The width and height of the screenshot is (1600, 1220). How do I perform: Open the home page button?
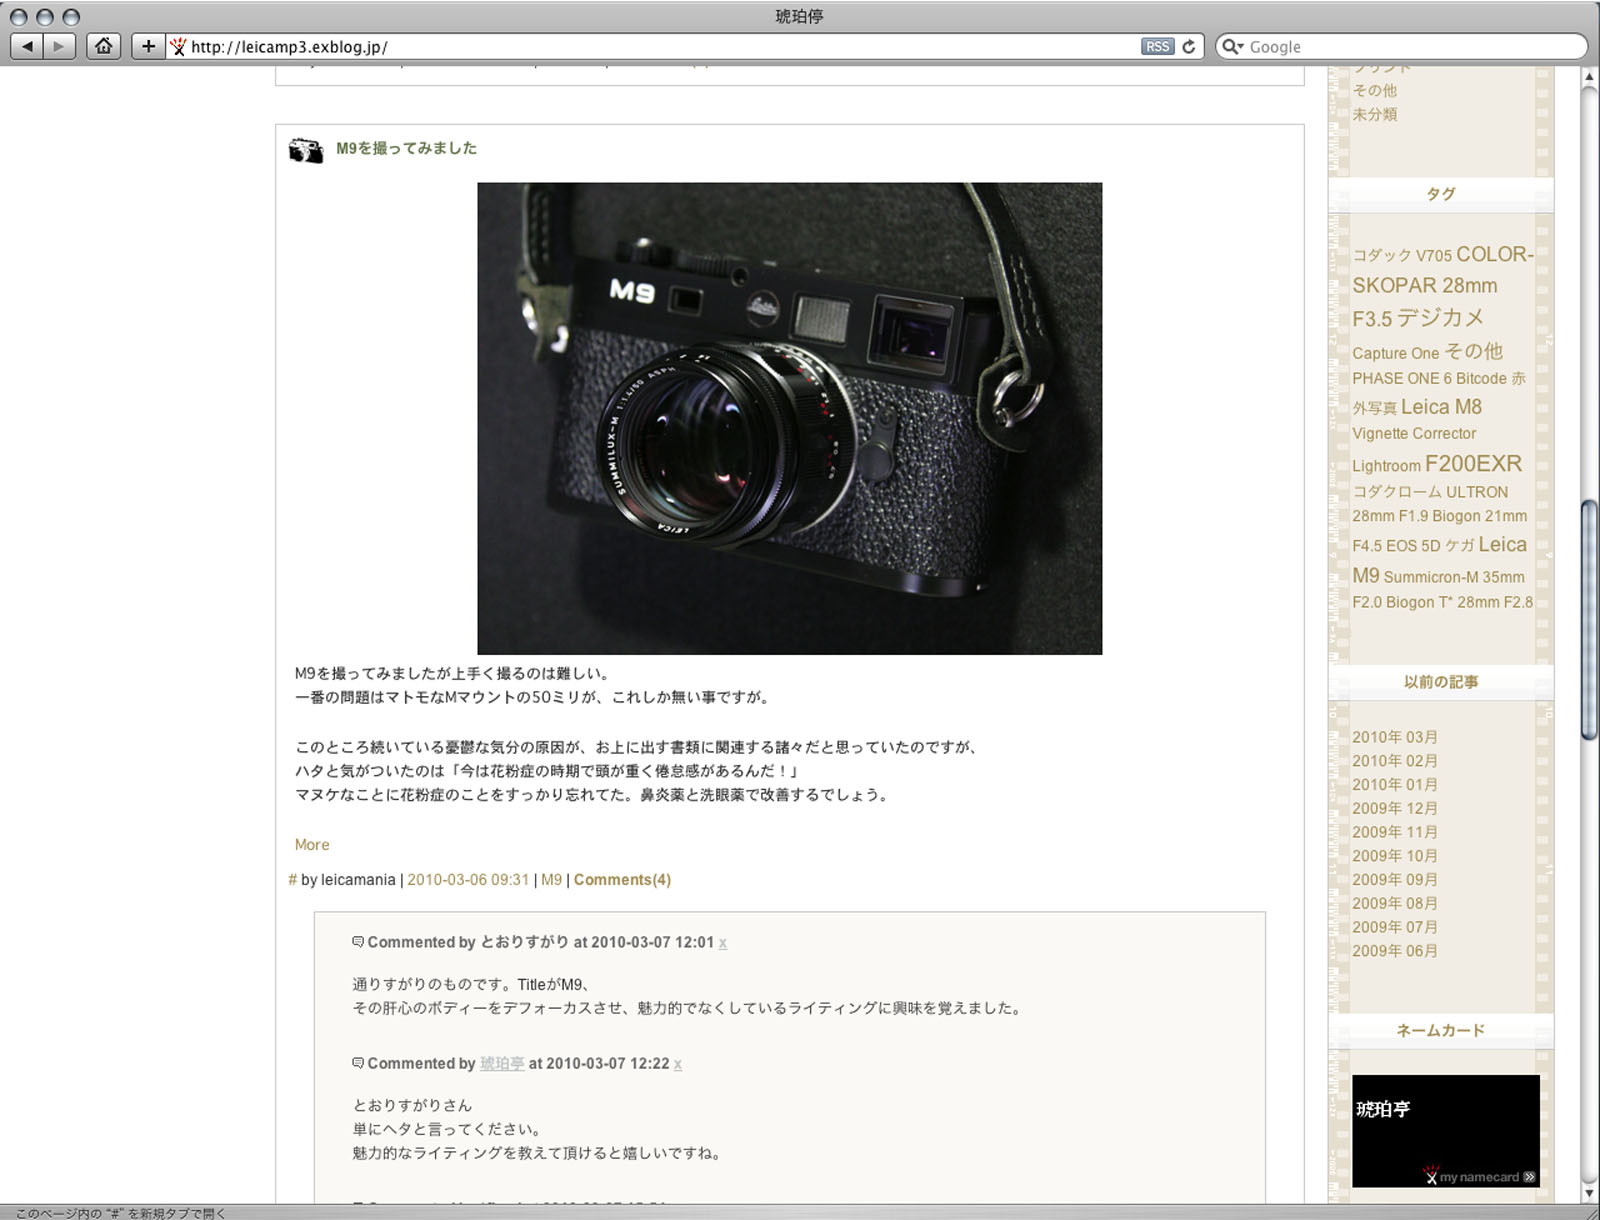103,46
